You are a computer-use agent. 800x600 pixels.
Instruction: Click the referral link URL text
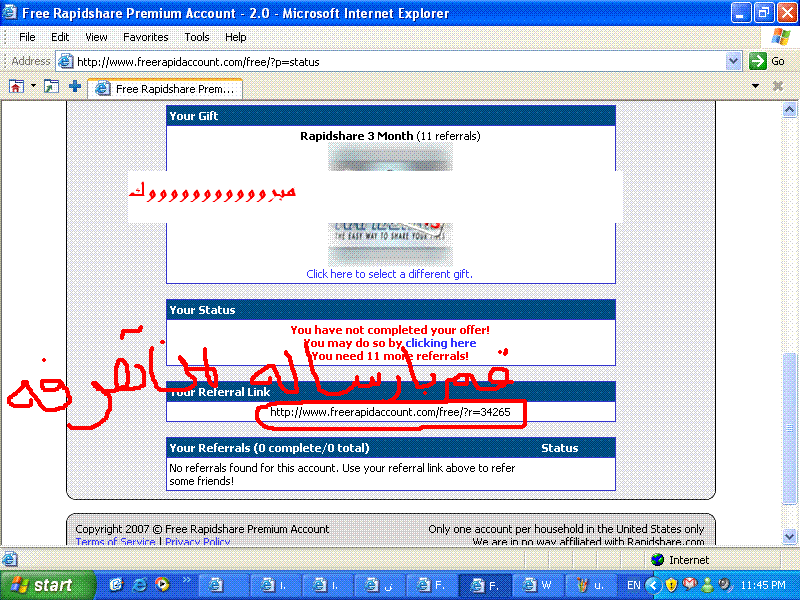click(390, 412)
